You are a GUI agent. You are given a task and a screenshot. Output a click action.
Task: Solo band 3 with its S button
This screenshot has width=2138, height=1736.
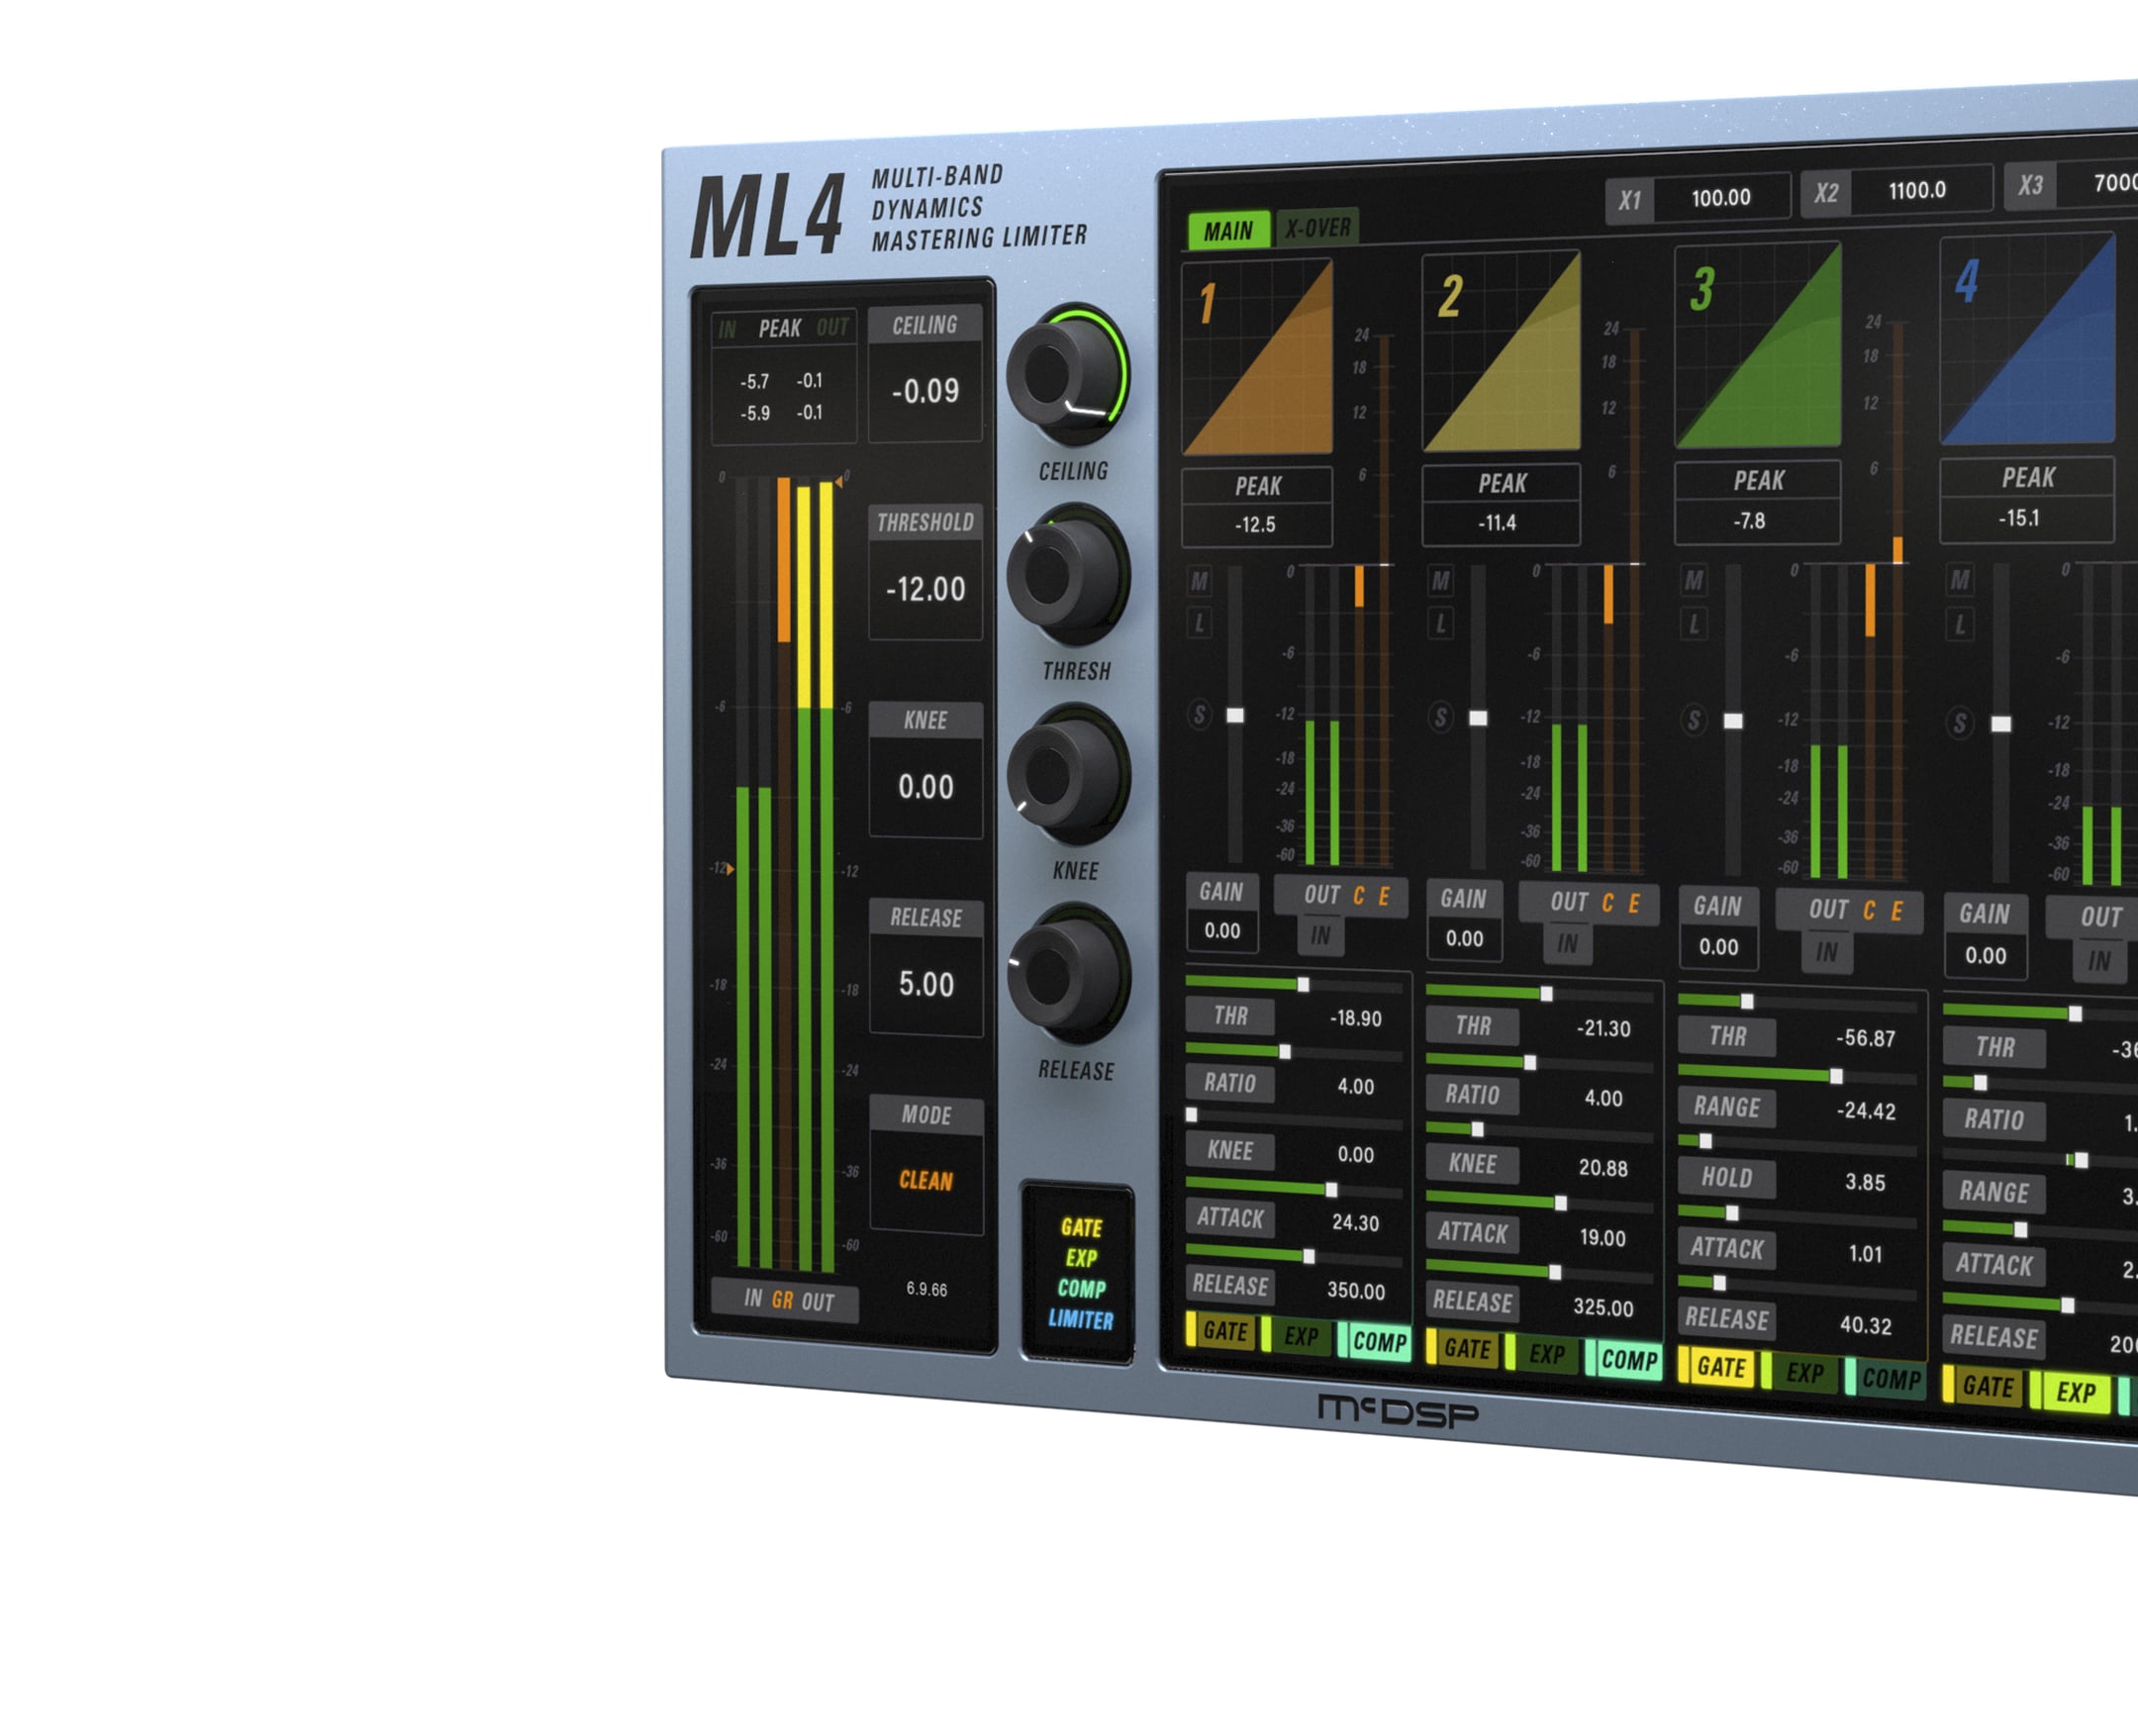pos(1694,720)
